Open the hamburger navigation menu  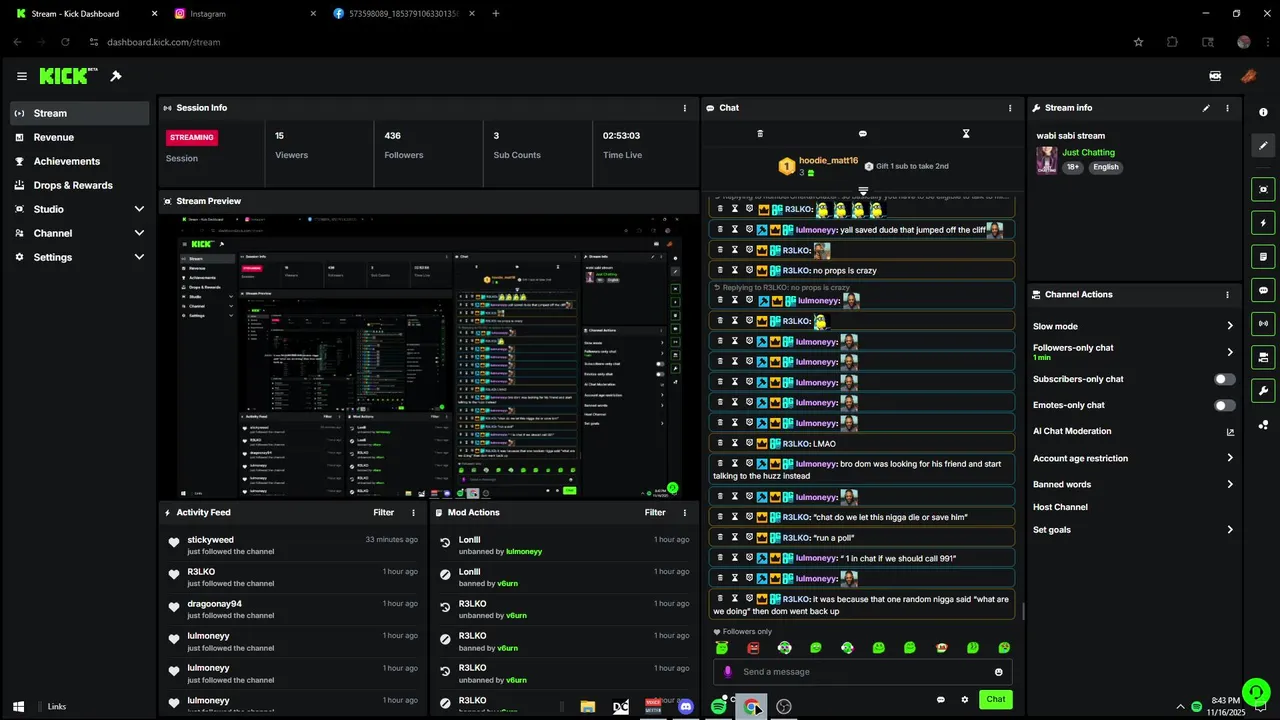[x=22, y=76]
